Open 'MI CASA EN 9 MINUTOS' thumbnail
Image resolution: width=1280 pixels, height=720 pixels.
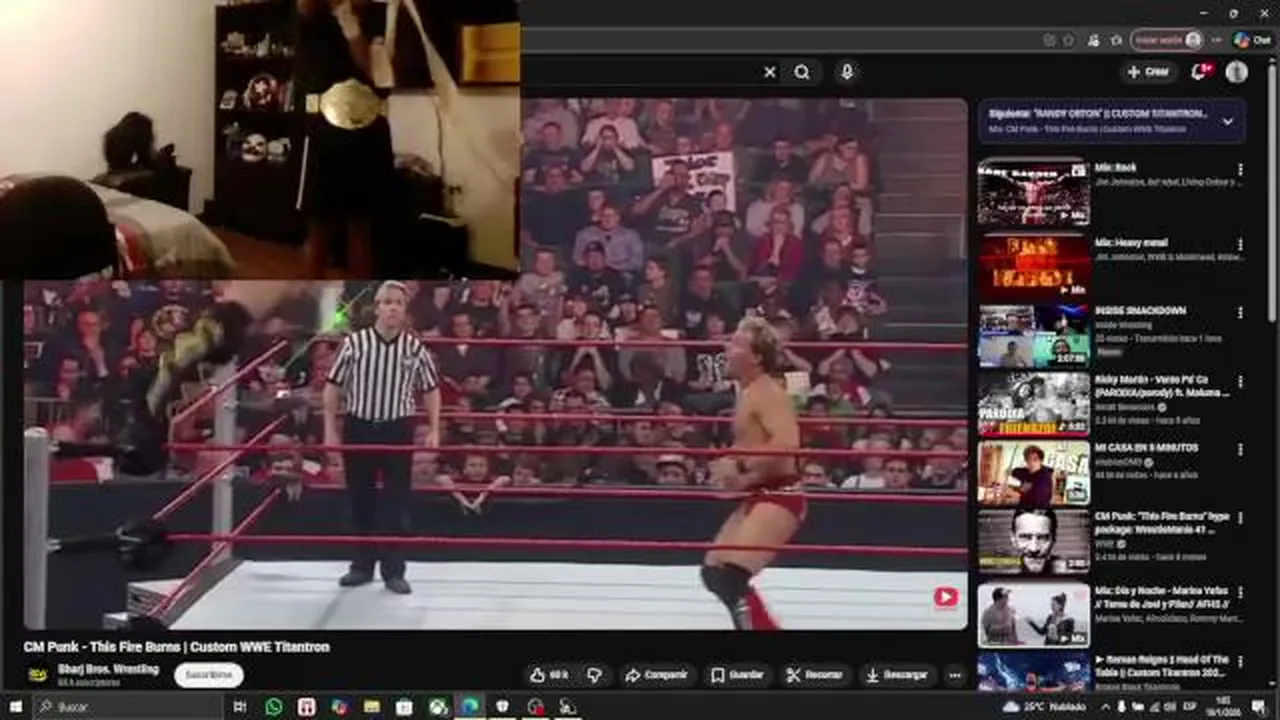click(1034, 474)
